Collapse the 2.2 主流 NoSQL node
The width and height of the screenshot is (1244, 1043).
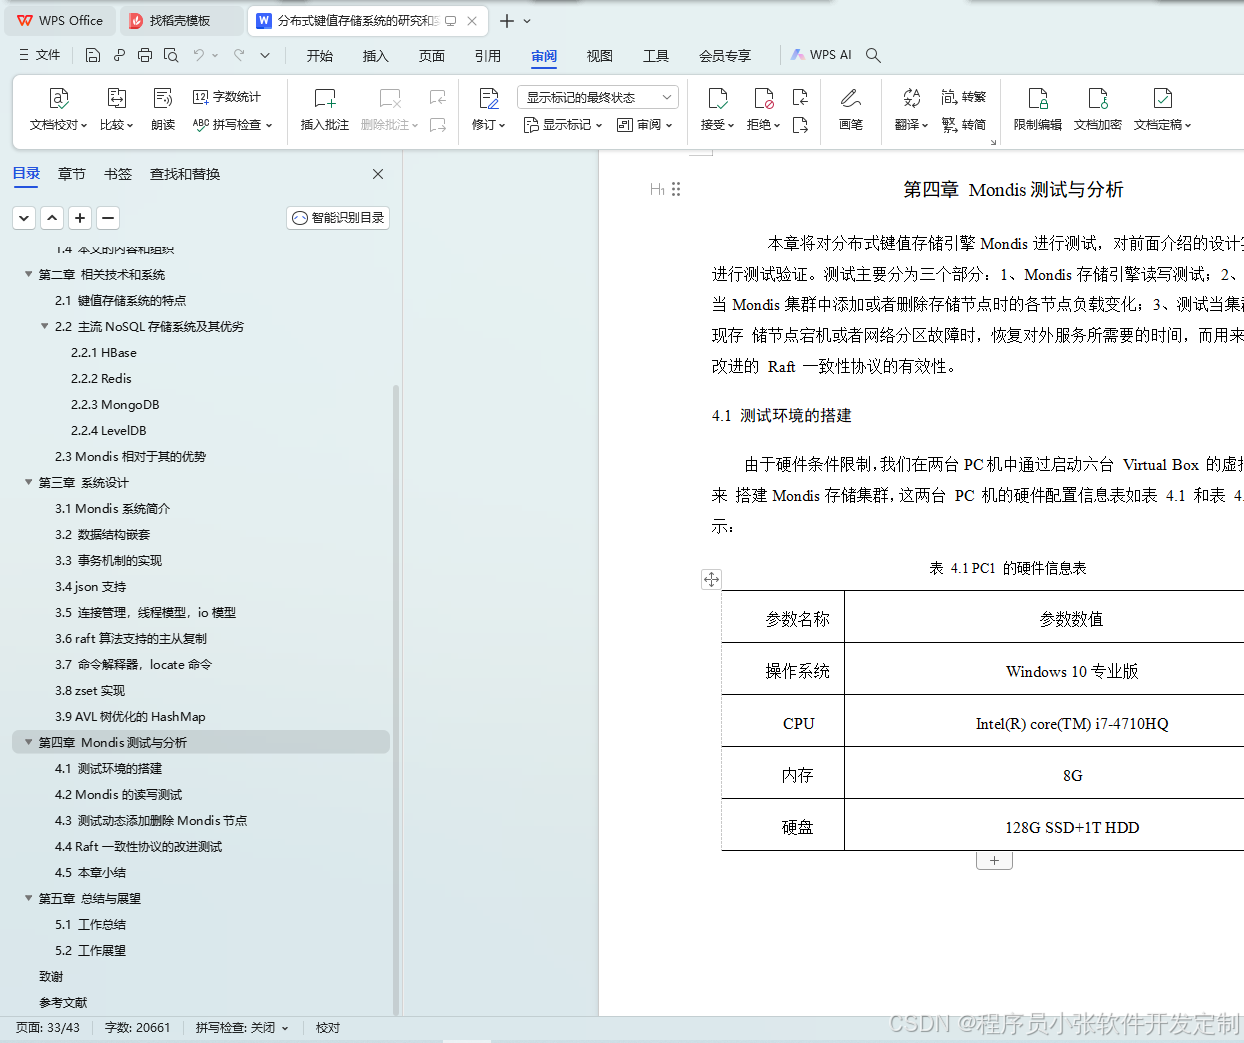coord(45,326)
